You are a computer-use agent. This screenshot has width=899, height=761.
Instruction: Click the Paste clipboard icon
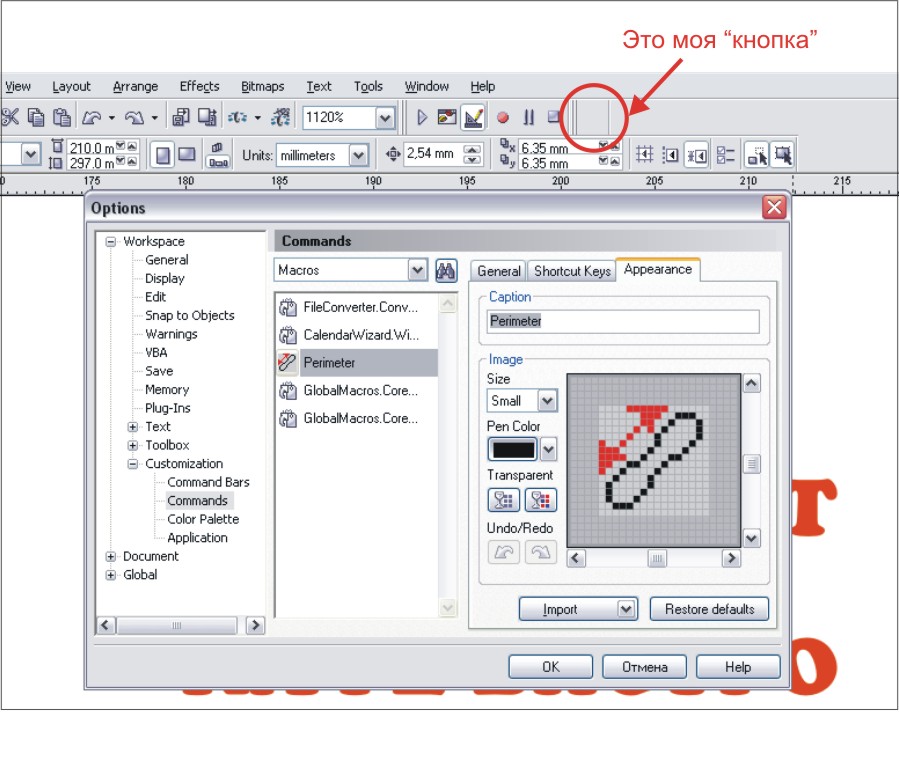click(62, 118)
